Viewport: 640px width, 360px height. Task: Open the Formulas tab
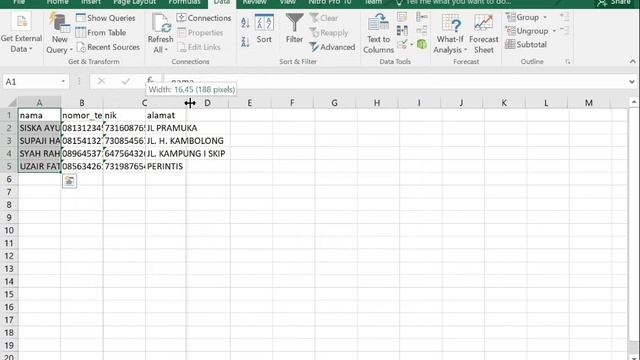click(x=184, y=2)
